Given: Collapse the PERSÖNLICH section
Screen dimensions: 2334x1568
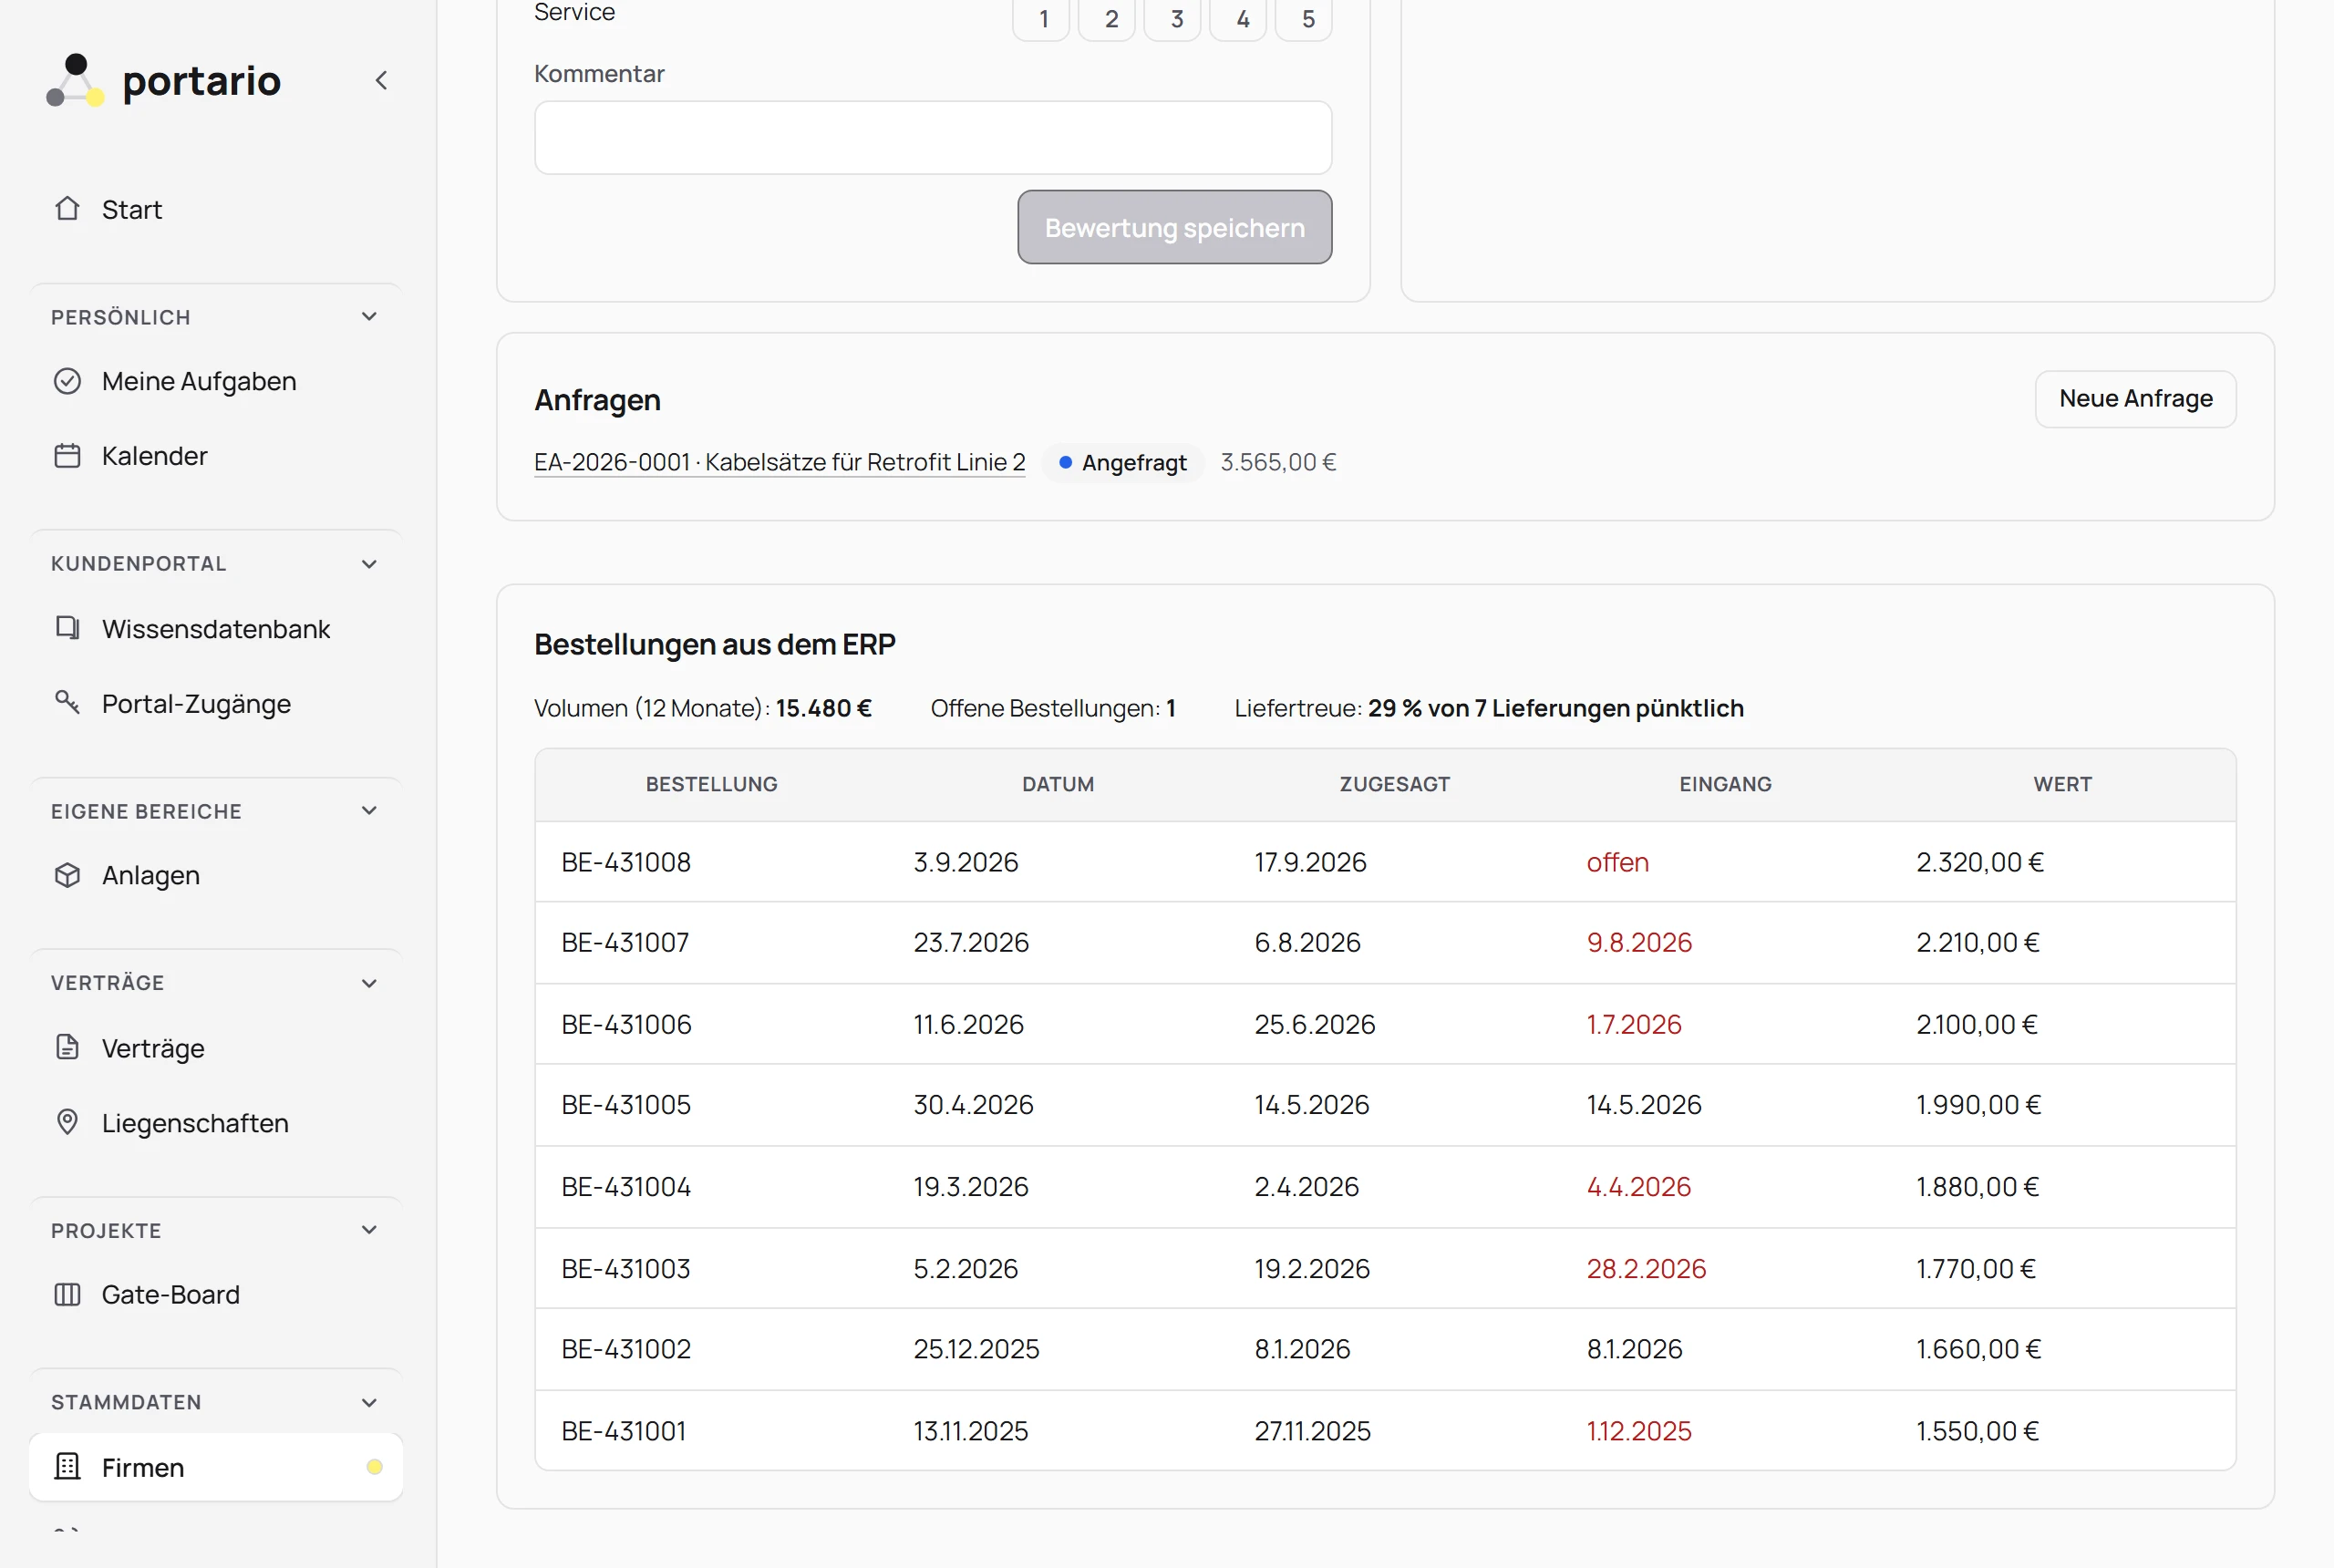Looking at the screenshot, I should coord(369,317).
